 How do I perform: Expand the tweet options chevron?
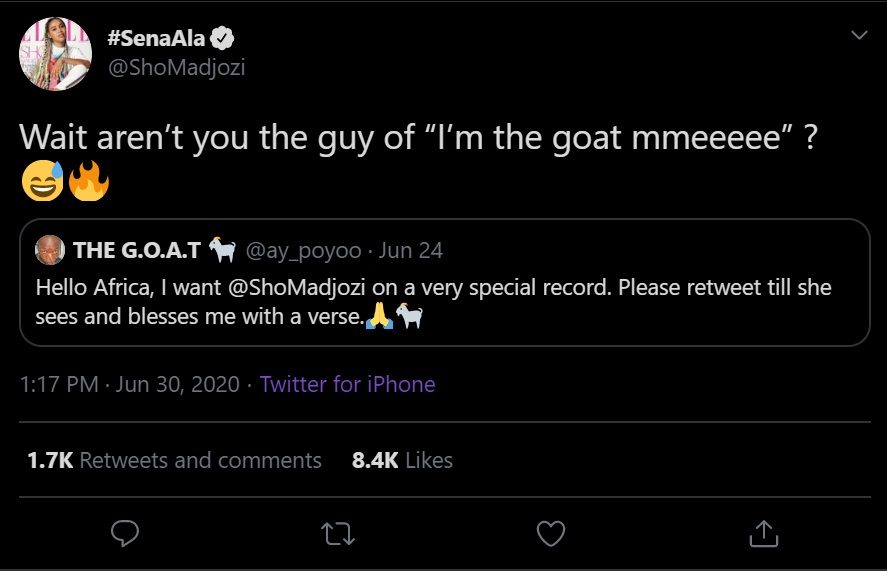pyautogui.click(x=858, y=36)
